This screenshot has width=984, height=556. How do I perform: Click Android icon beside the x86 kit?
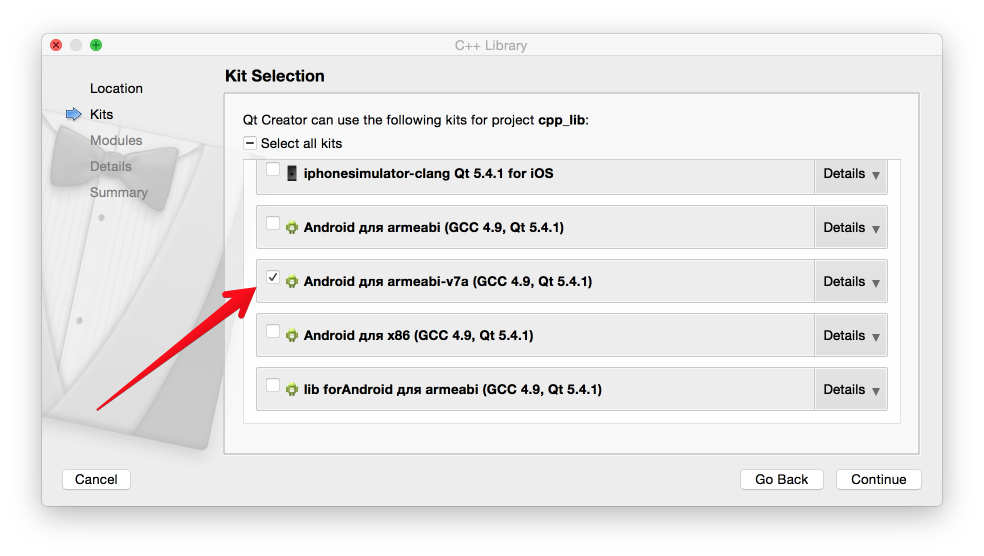292,336
